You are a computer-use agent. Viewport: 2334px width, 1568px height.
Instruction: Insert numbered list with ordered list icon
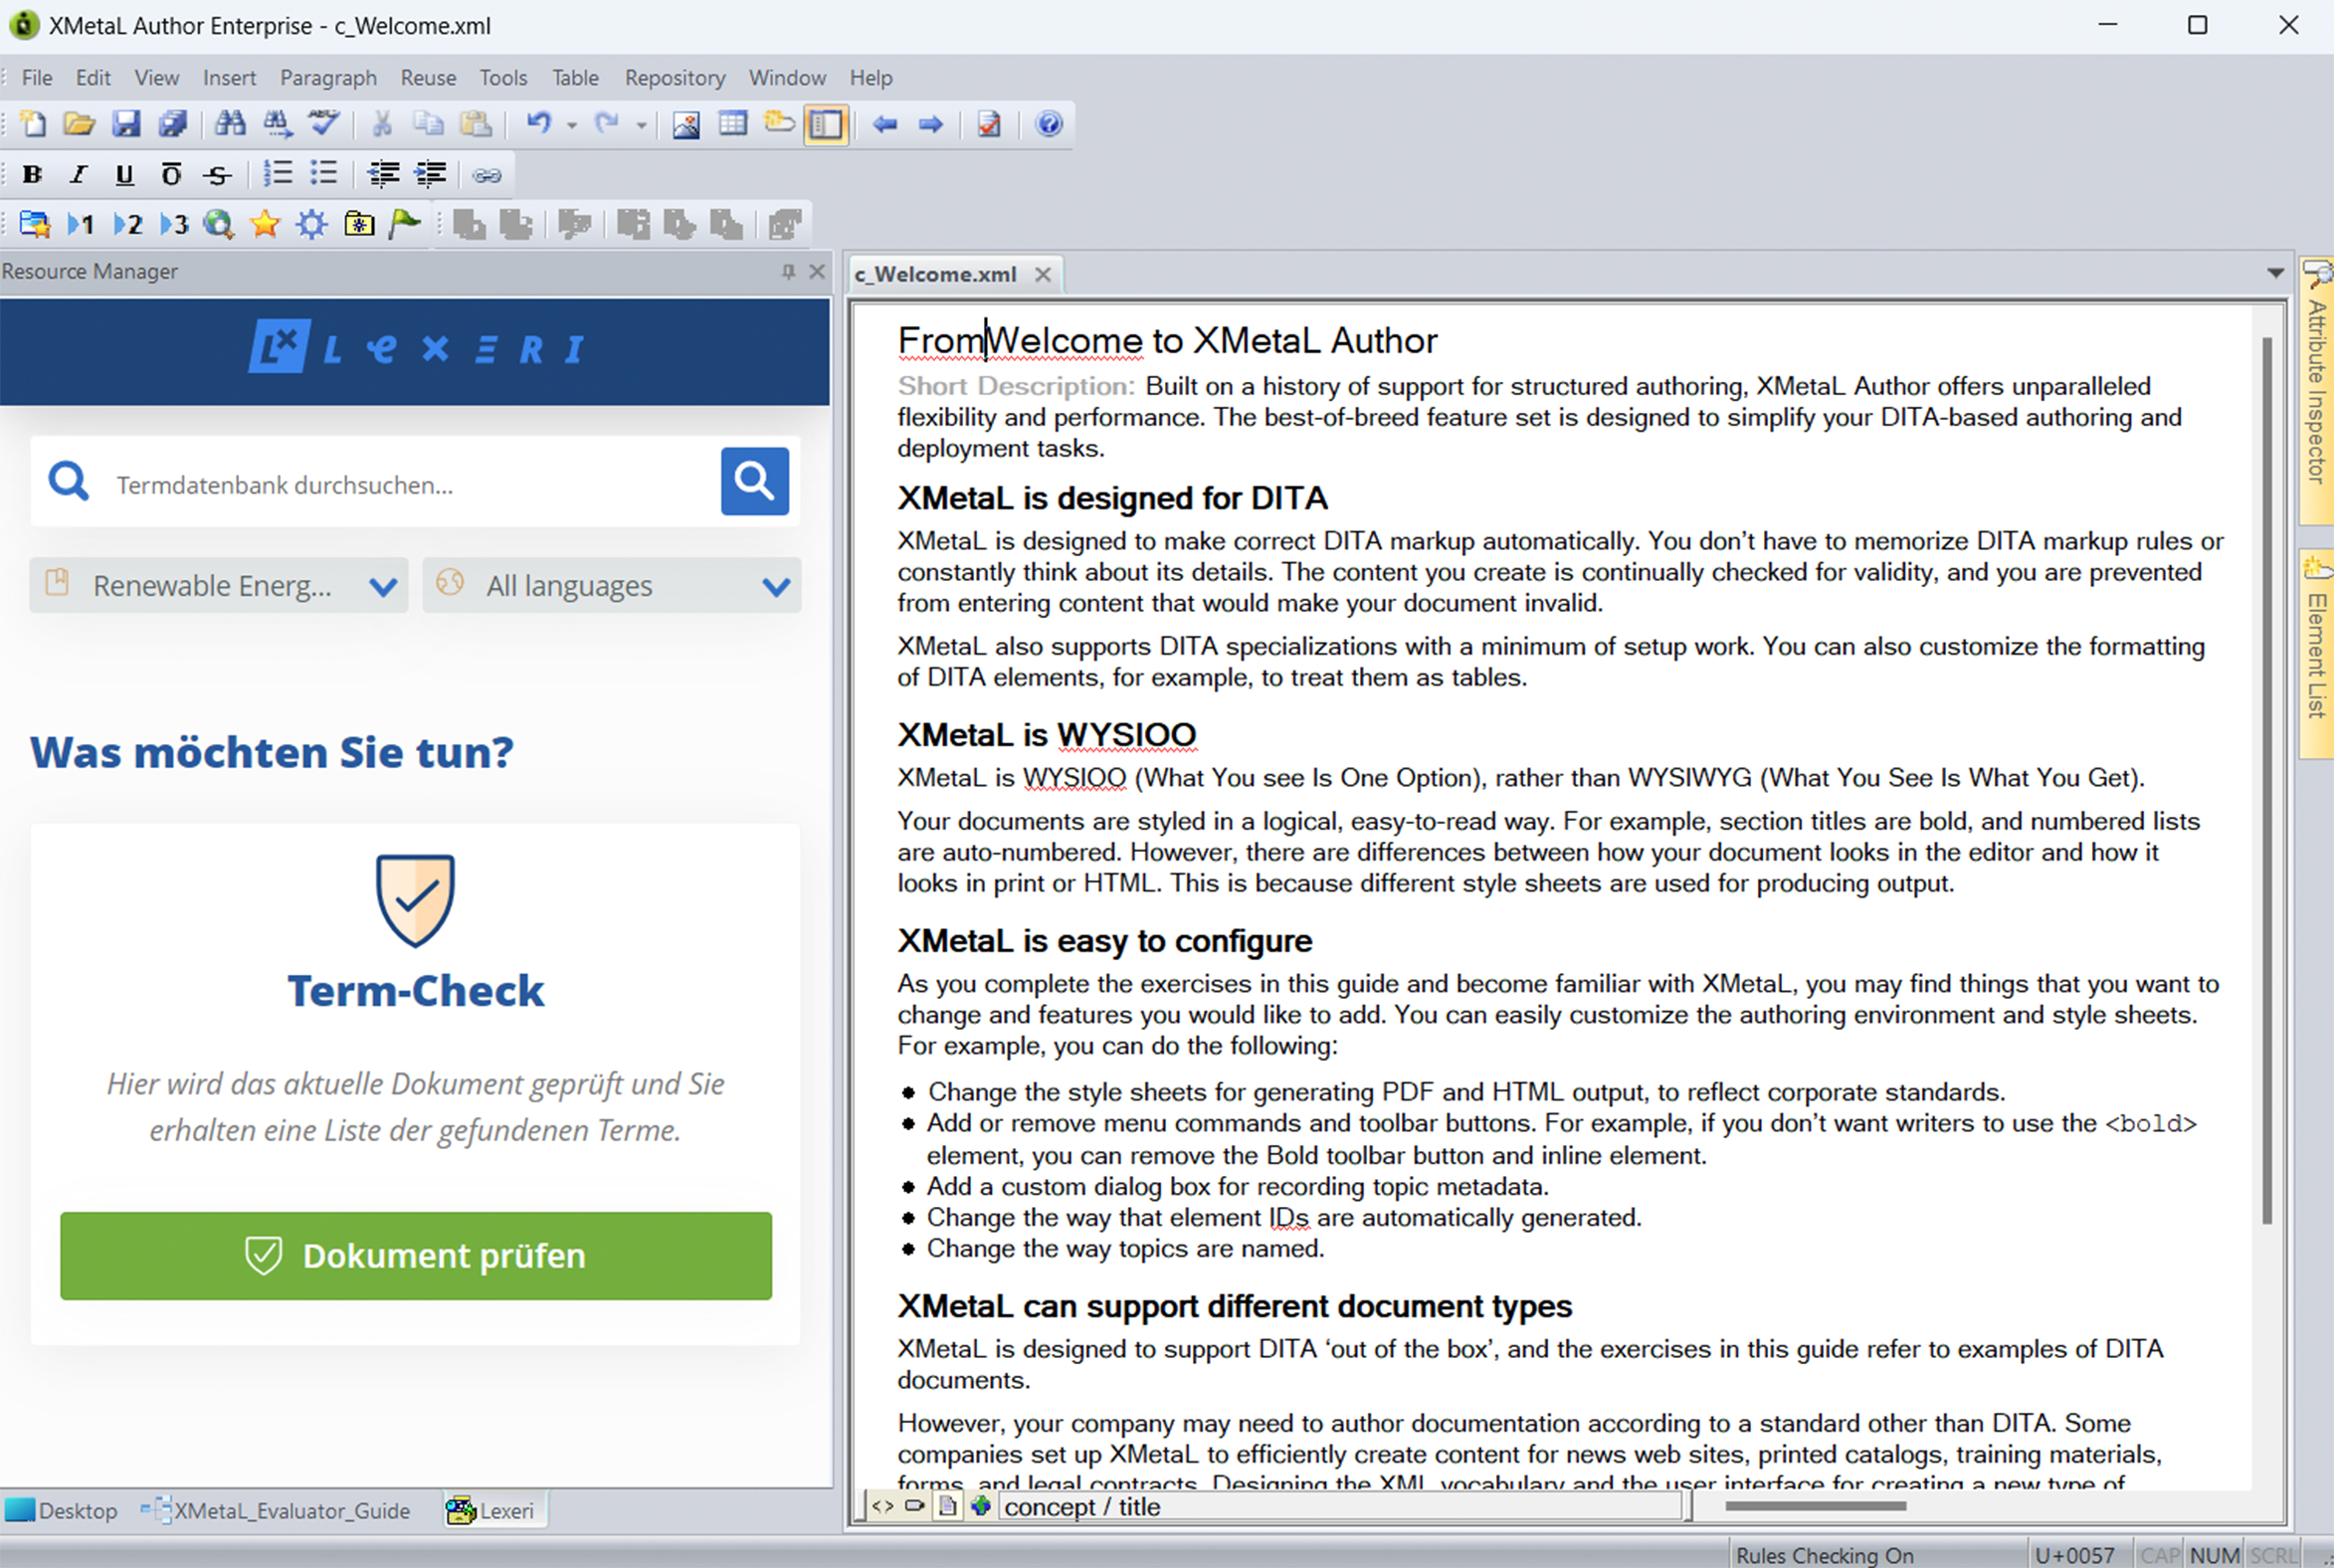pyautogui.click(x=277, y=174)
